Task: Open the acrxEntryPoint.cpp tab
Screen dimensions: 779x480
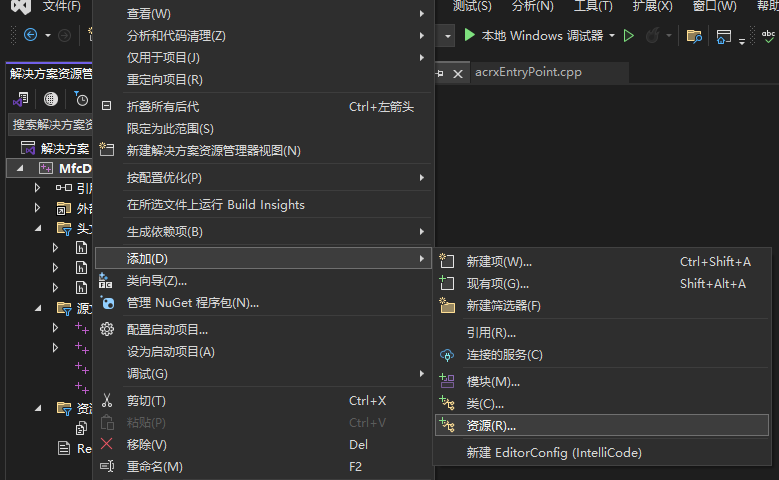Action: point(528,72)
